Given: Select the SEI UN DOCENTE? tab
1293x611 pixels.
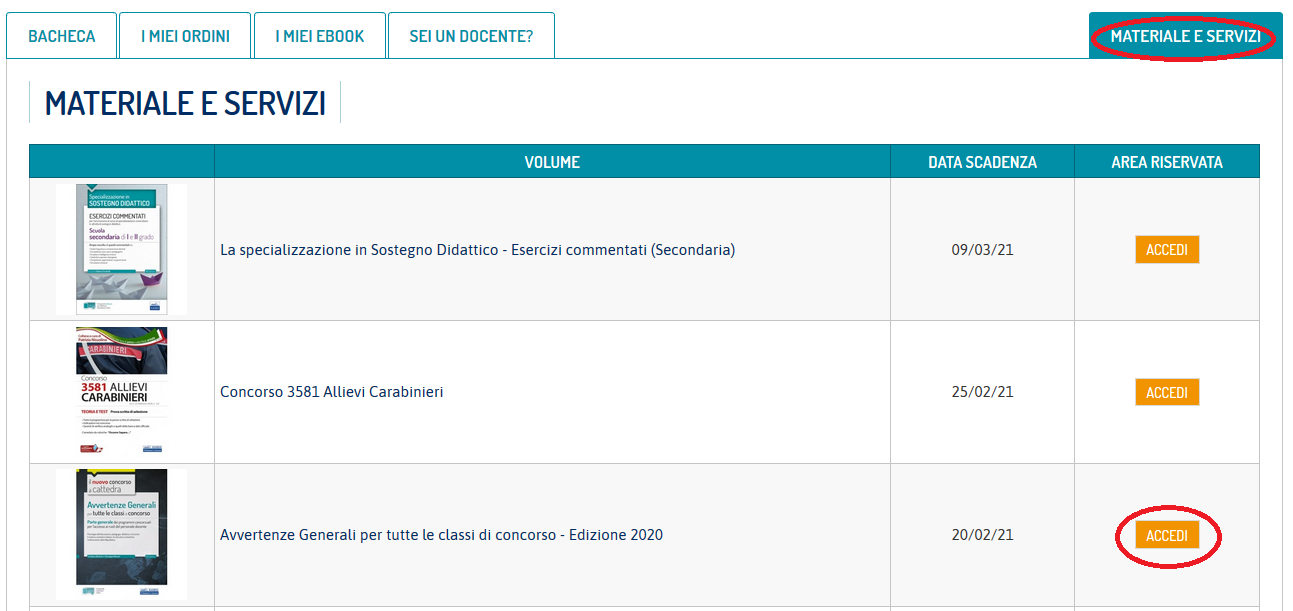Looking at the screenshot, I should (x=471, y=36).
